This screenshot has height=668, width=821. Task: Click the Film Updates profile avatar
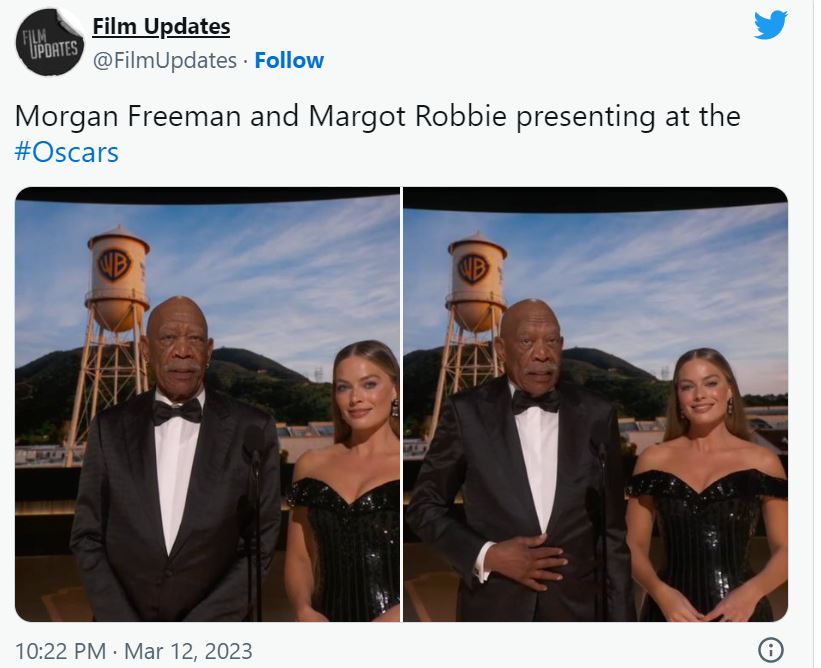point(50,42)
